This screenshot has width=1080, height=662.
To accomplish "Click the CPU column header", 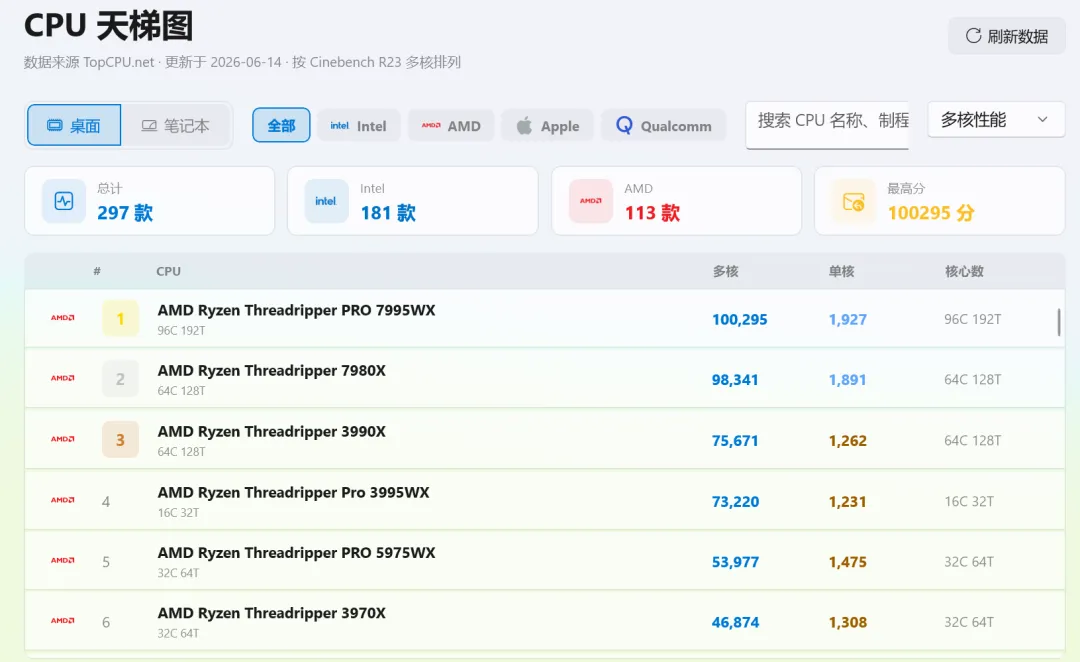I will (x=168, y=271).
